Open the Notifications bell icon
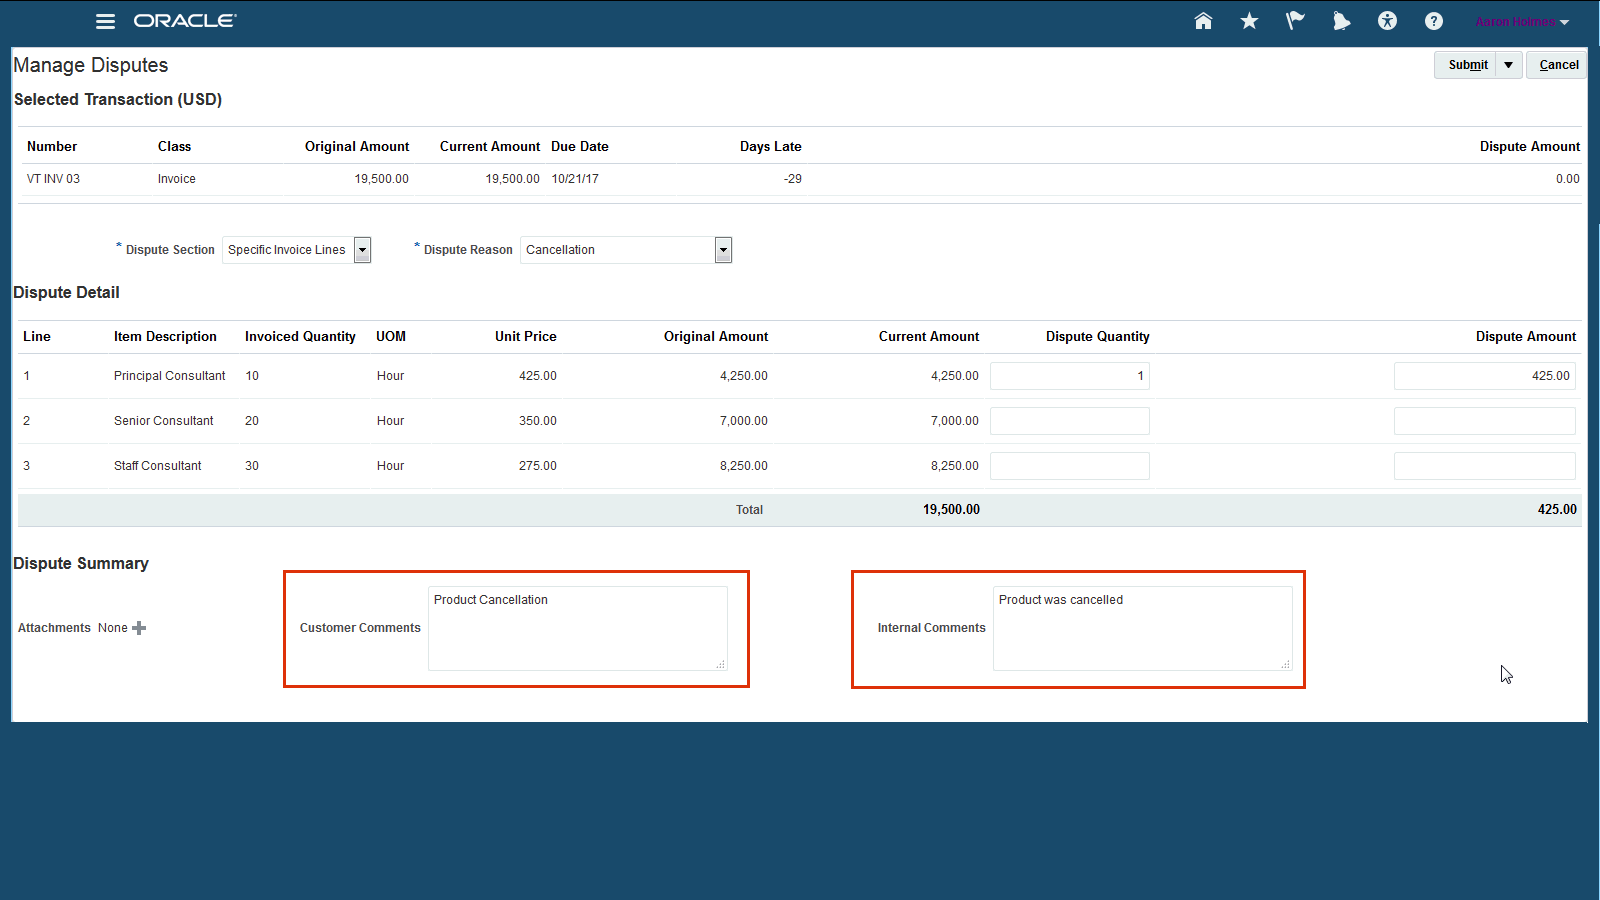1600x900 pixels. coord(1341,21)
